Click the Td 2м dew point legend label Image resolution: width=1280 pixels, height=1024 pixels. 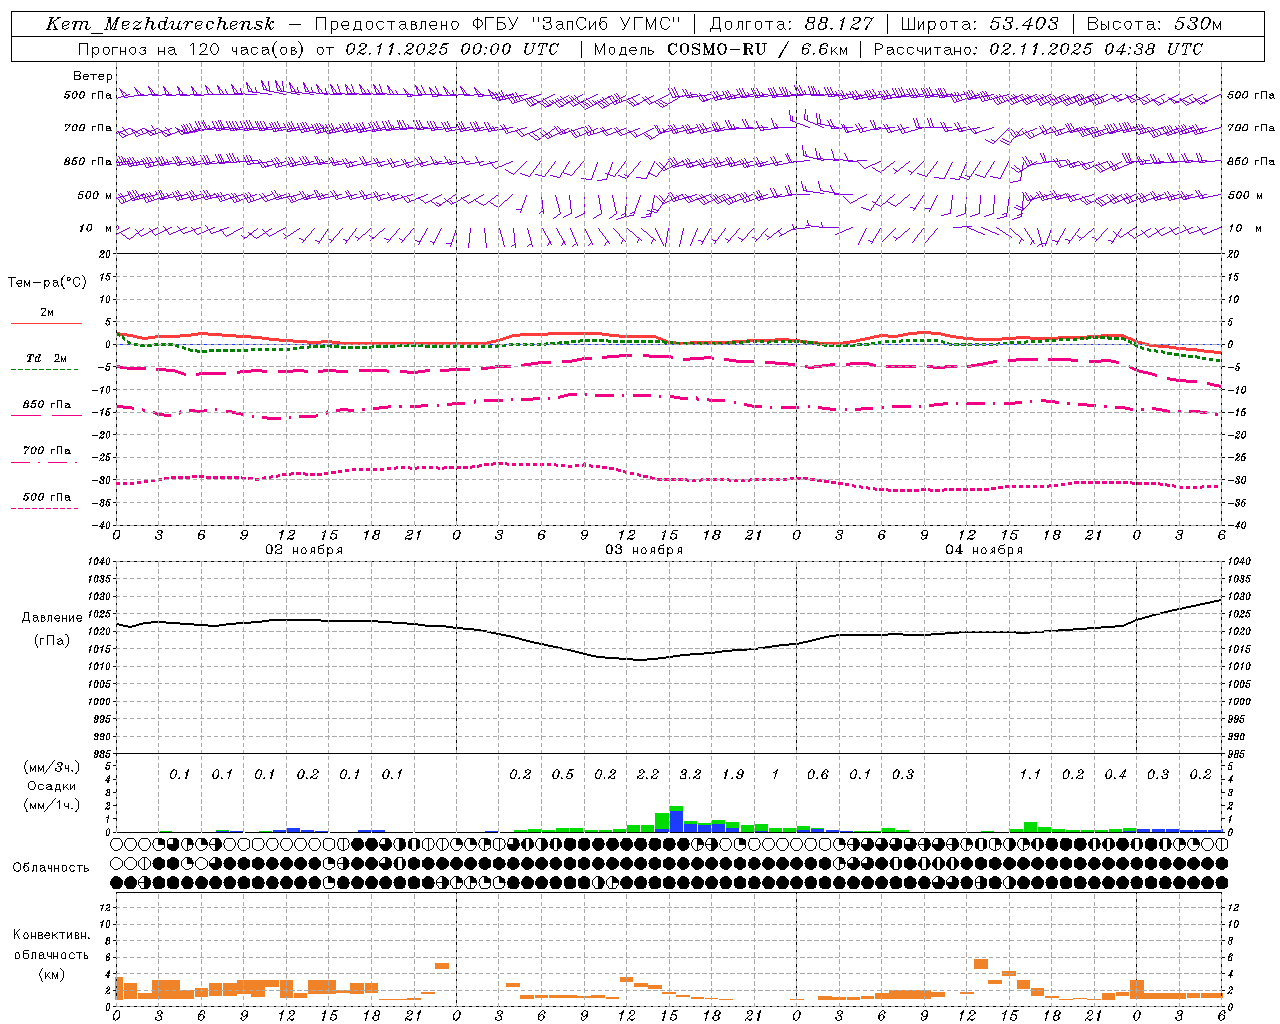point(47,358)
